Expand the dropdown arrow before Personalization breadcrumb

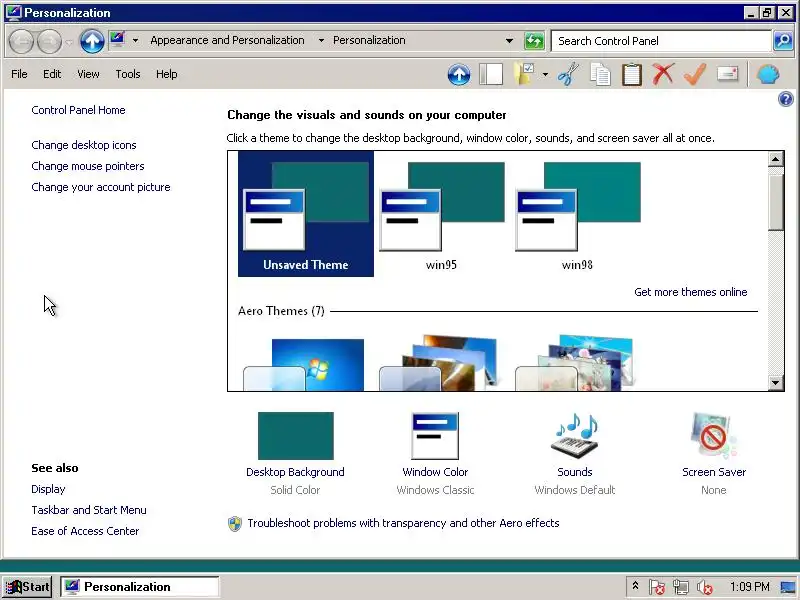click(x=321, y=40)
